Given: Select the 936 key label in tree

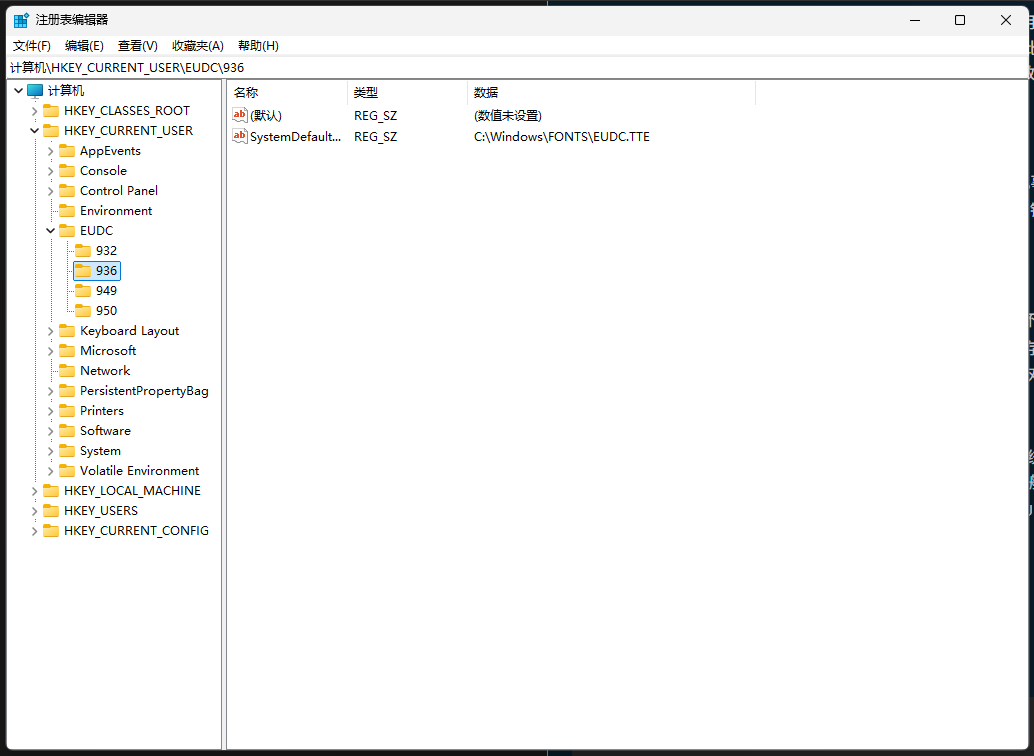Looking at the screenshot, I should coord(106,270).
